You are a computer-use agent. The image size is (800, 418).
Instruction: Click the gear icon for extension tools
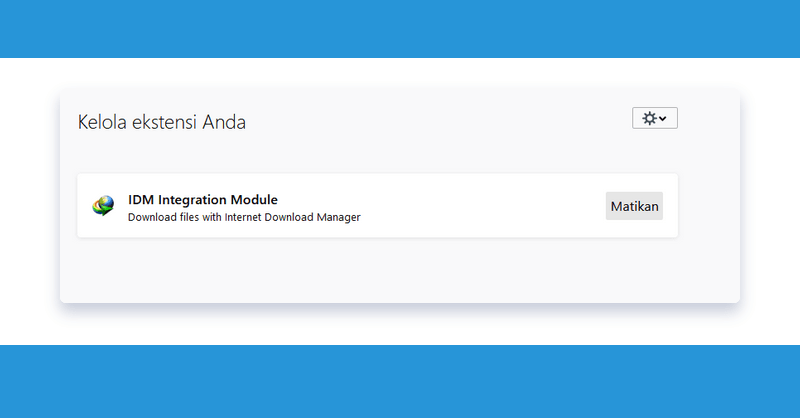649,118
